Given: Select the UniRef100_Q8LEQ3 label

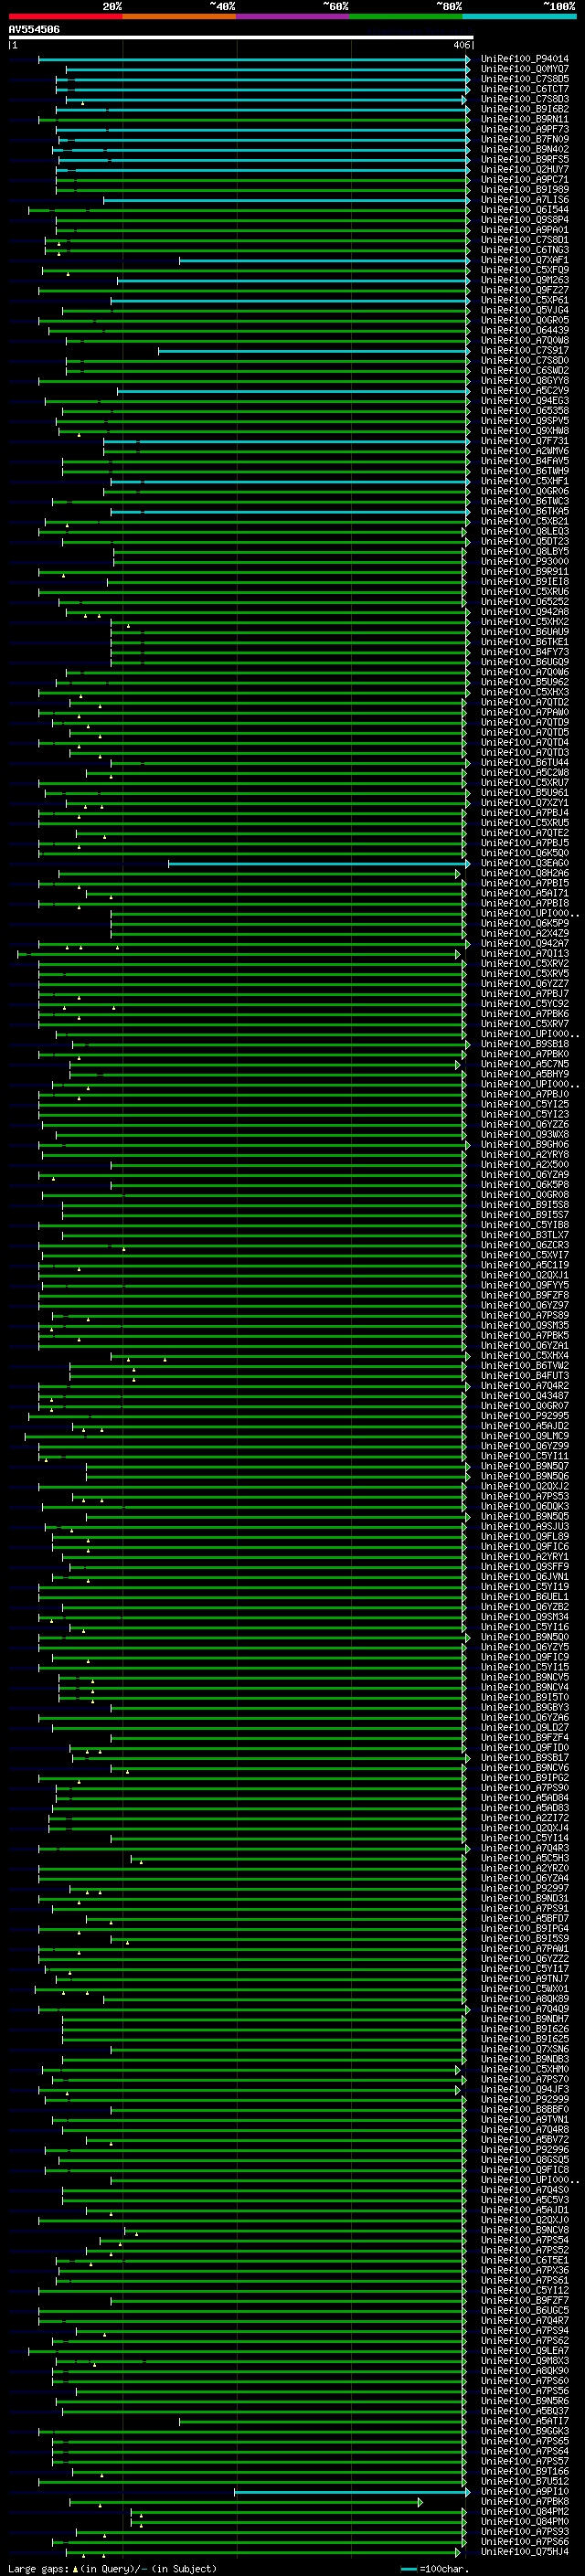Looking at the screenshot, I should point(525,532).
